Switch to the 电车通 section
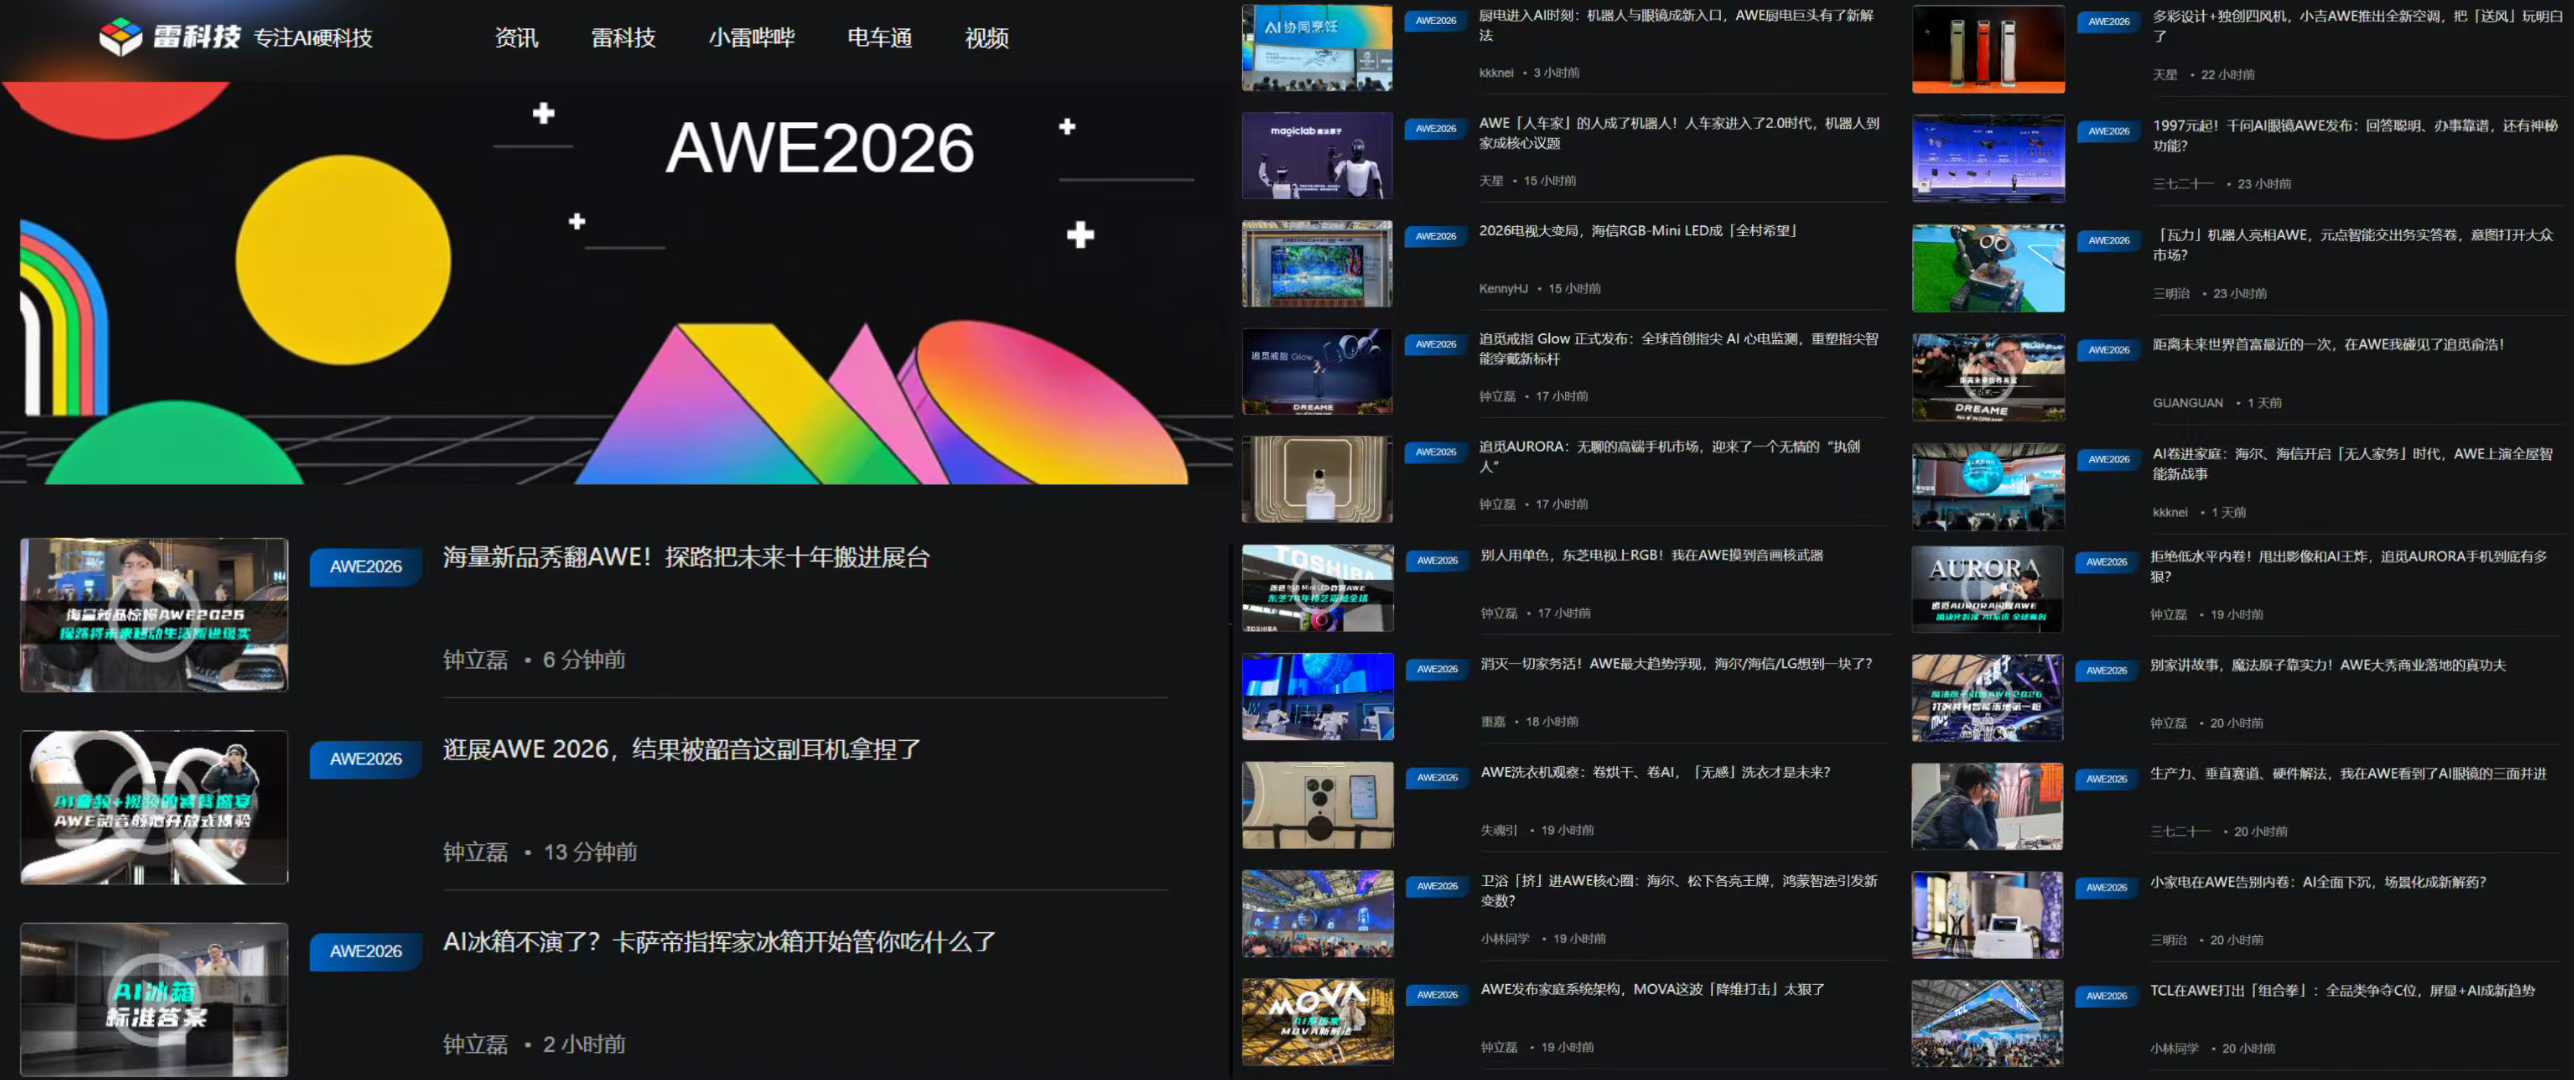 click(x=880, y=38)
